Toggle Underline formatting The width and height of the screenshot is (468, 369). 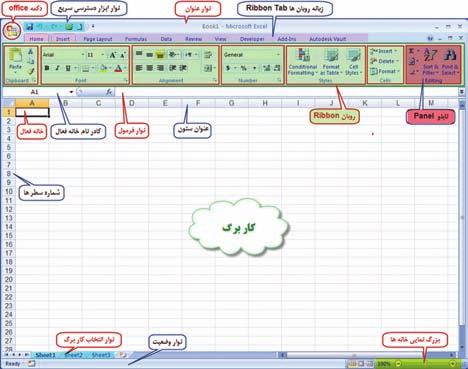tap(68, 68)
